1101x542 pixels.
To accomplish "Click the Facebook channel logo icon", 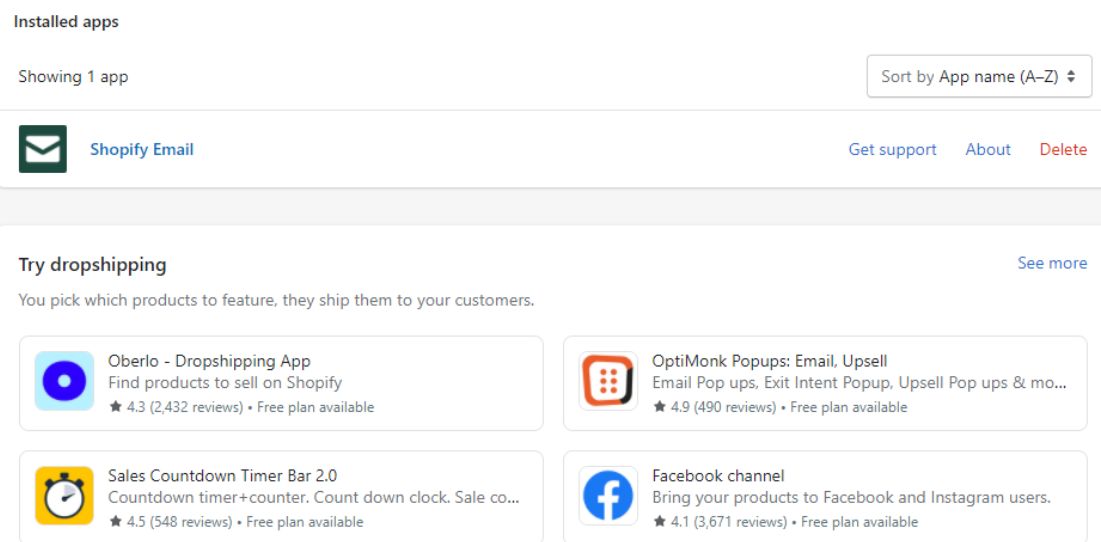I will click(608, 496).
